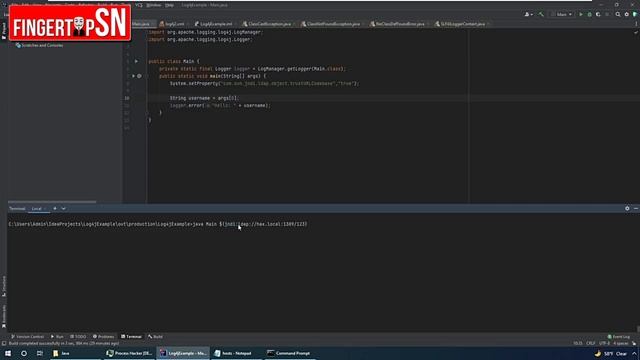Screen dimensions: 640x360
Task: Open the TODO tool window
Action: click(78, 337)
